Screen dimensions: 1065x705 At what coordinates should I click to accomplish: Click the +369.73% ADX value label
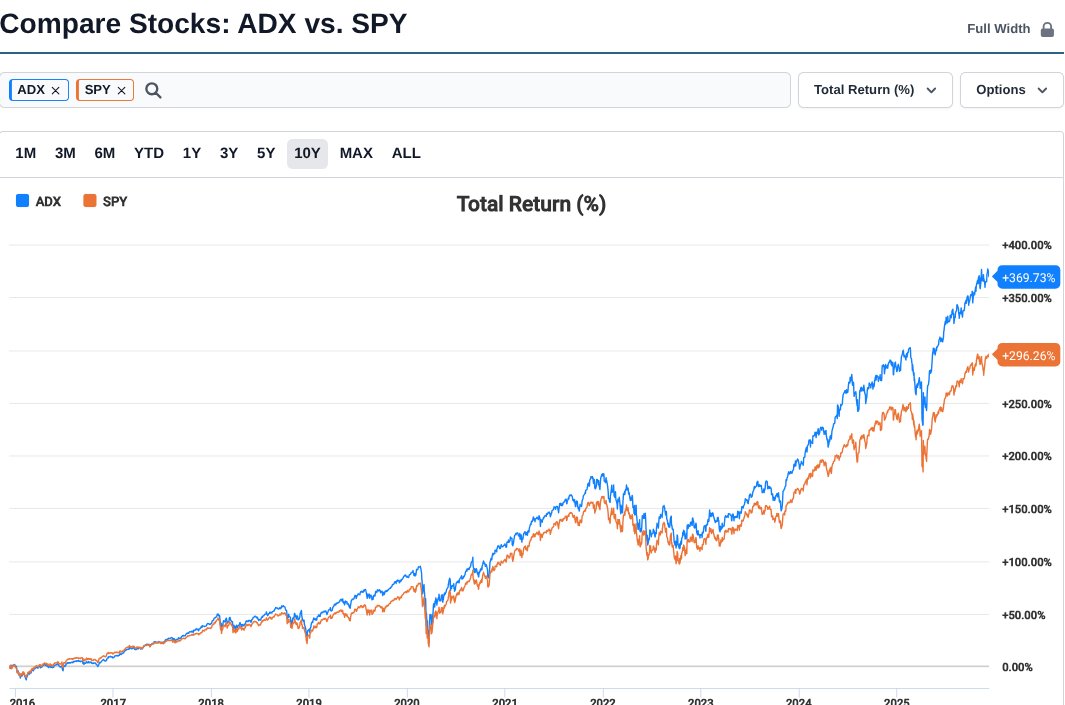(x=1027, y=277)
